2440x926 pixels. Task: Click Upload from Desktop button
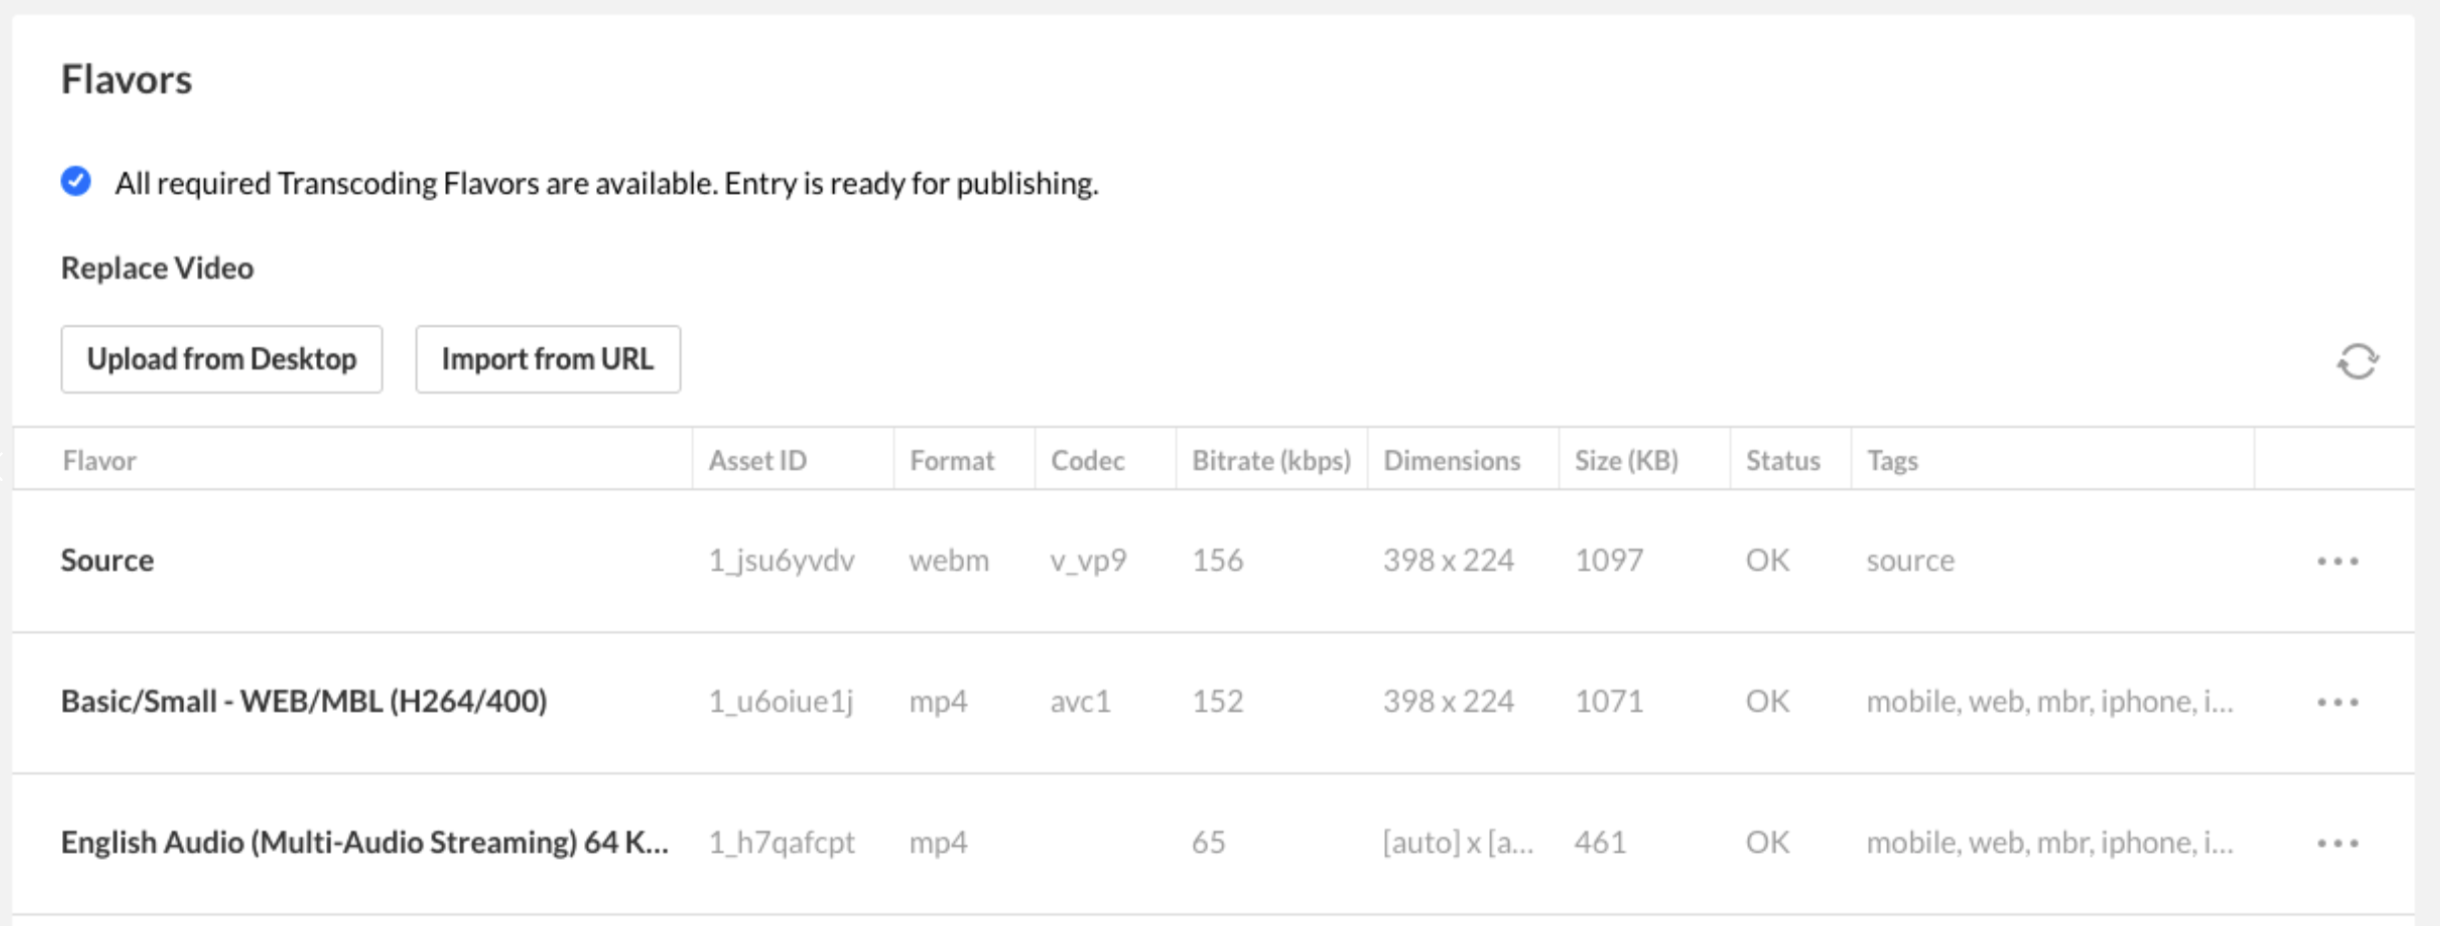(221, 359)
